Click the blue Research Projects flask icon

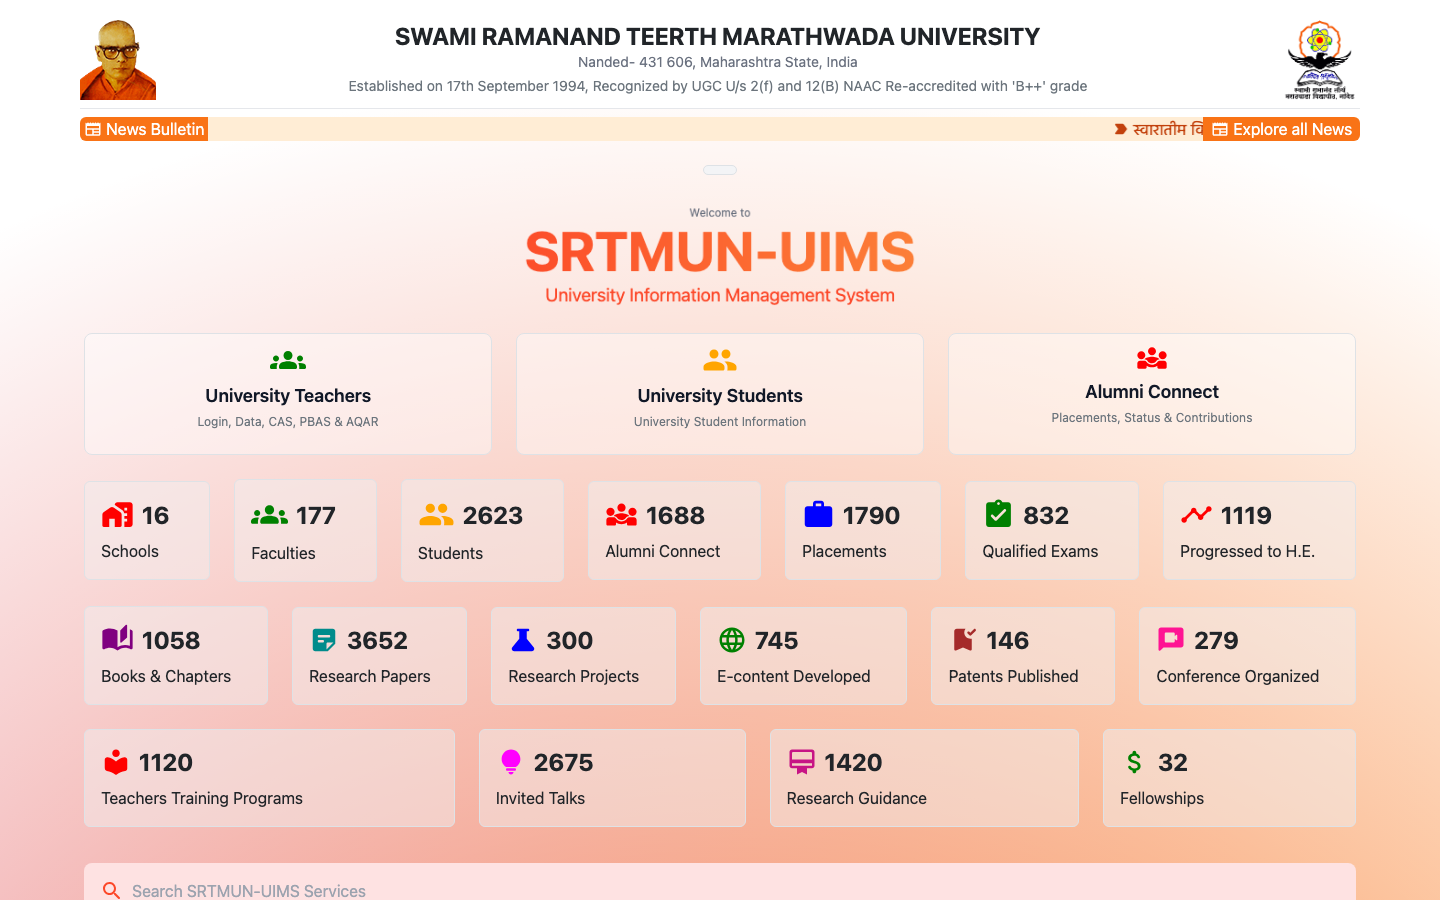click(x=523, y=640)
